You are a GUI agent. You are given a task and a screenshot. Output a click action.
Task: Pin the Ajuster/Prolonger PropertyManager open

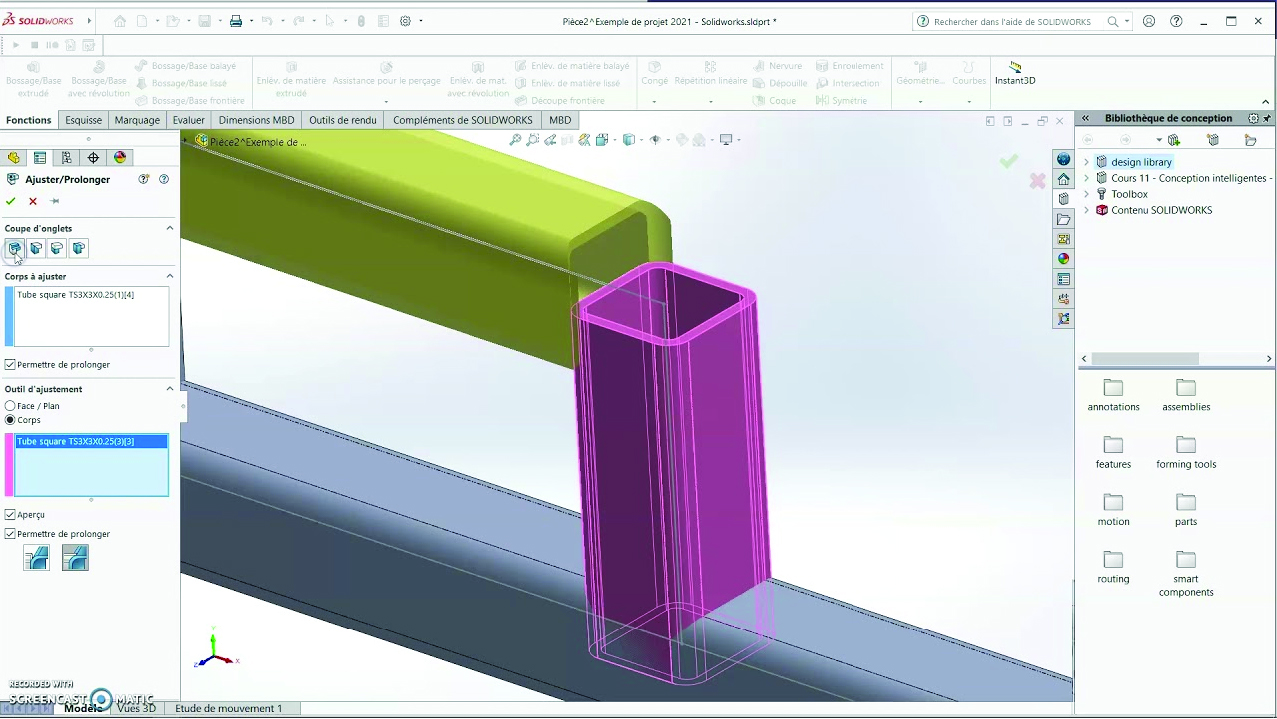tap(54, 200)
